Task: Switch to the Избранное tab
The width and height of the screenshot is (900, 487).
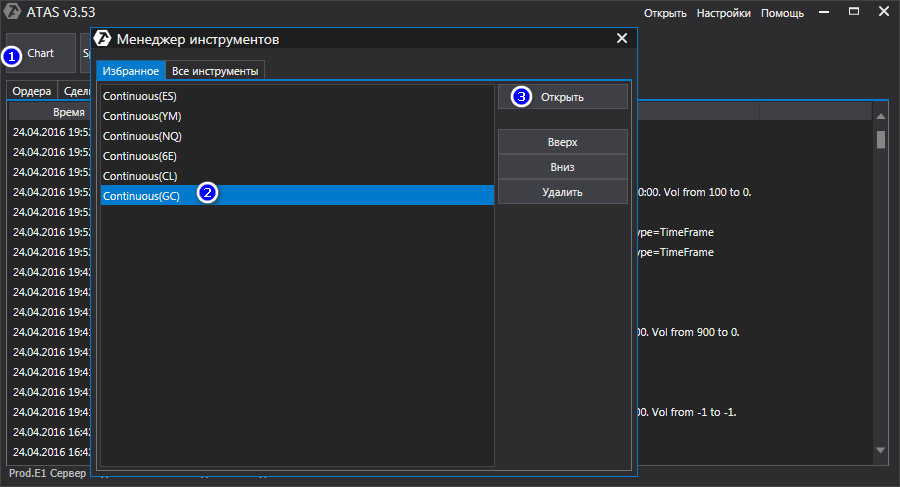Action: pyautogui.click(x=130, y=72)
